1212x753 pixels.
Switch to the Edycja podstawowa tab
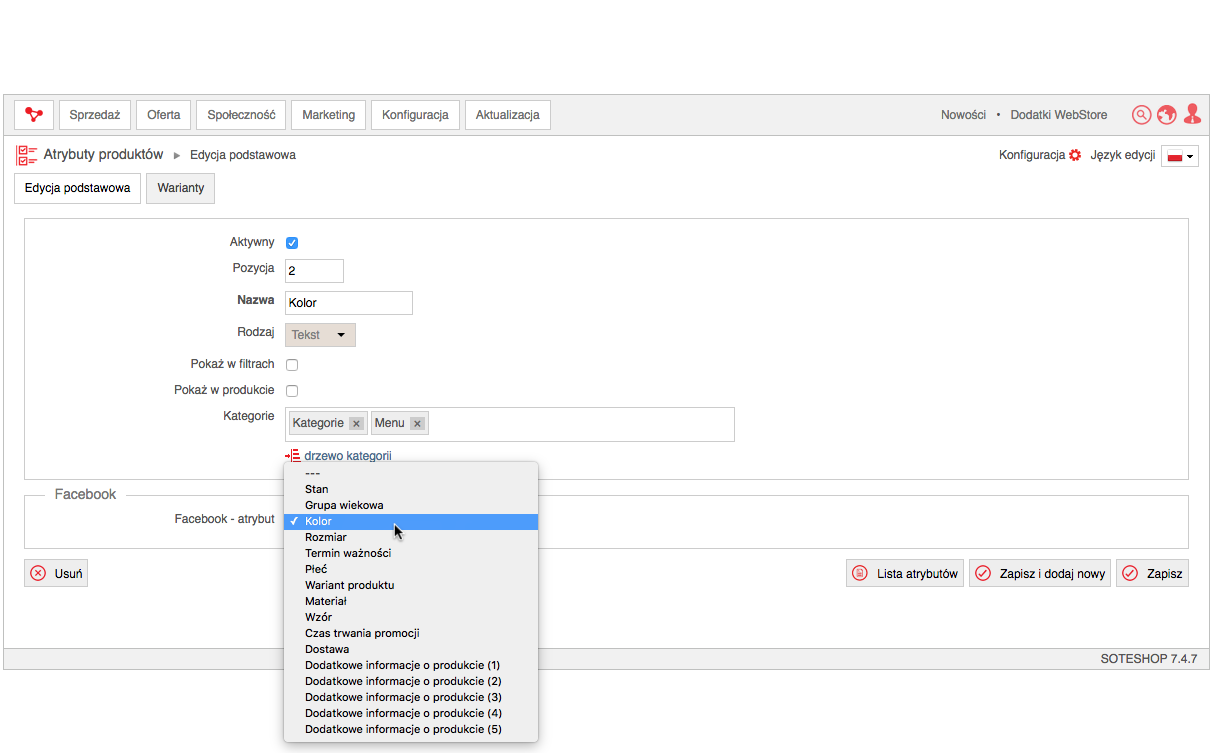pyautogui.click(x=78, y=188)
